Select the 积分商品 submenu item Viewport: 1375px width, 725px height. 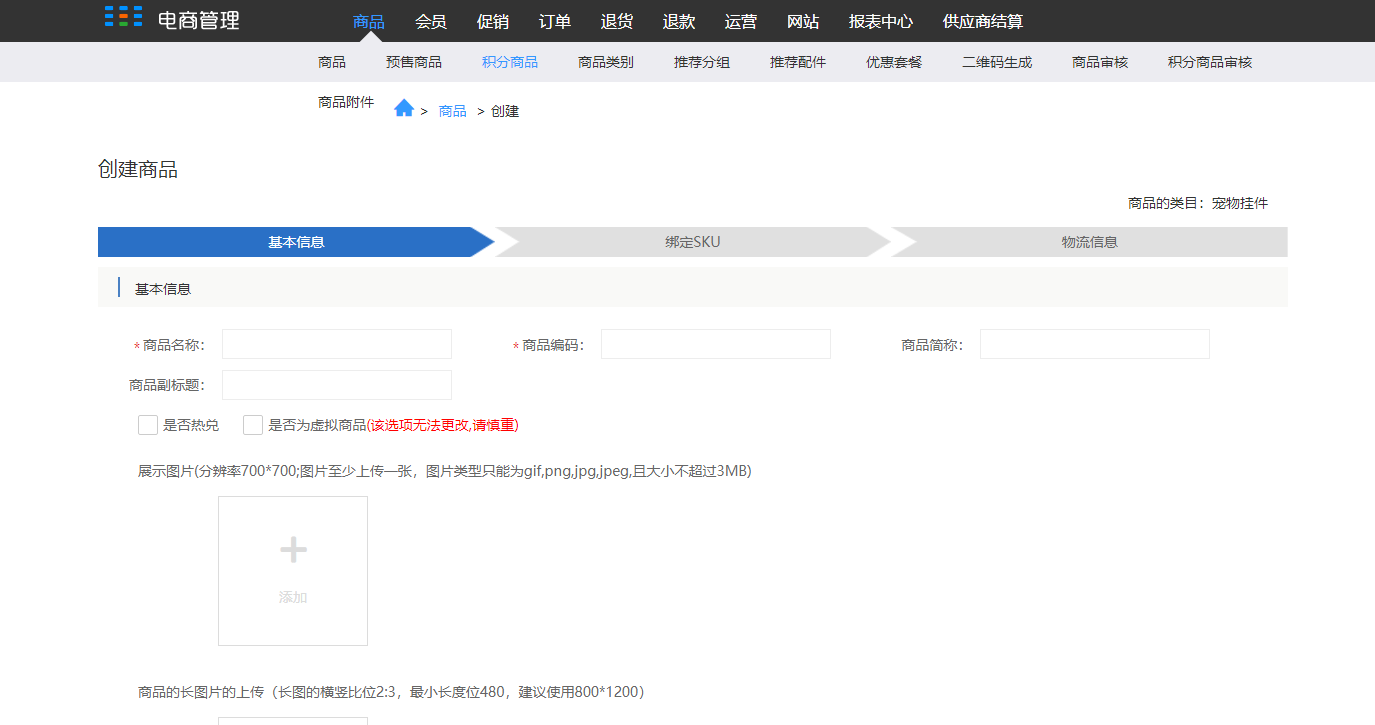(x=510, y=62)
